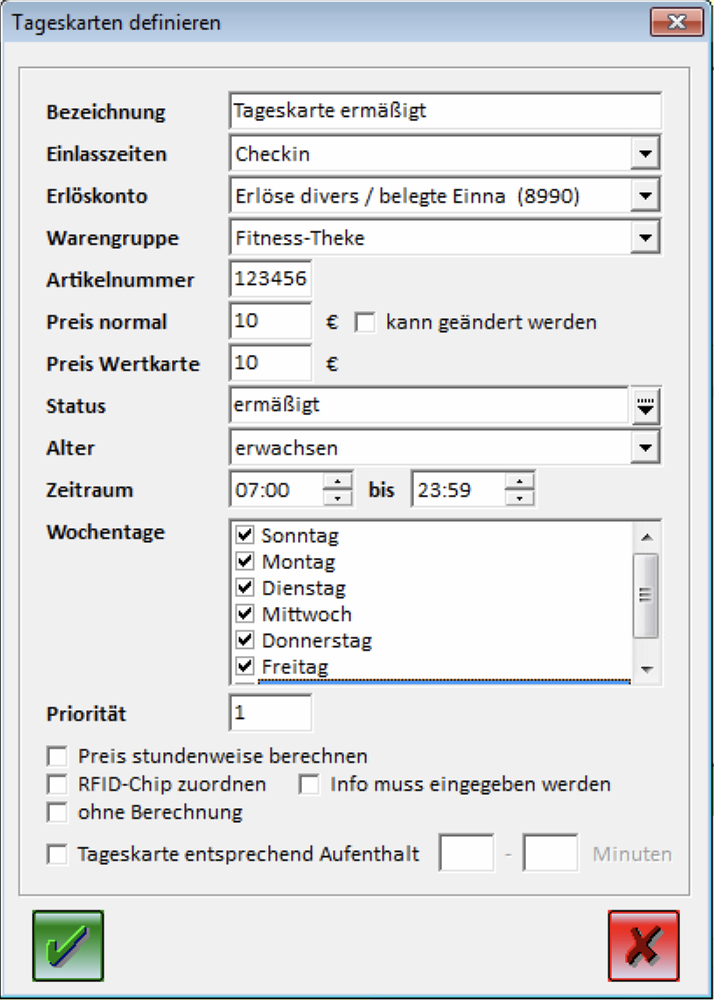714x1000 pixels.
Task: Uncheck Sonntag in the Wochentage list
Action: tap(245, 535)
